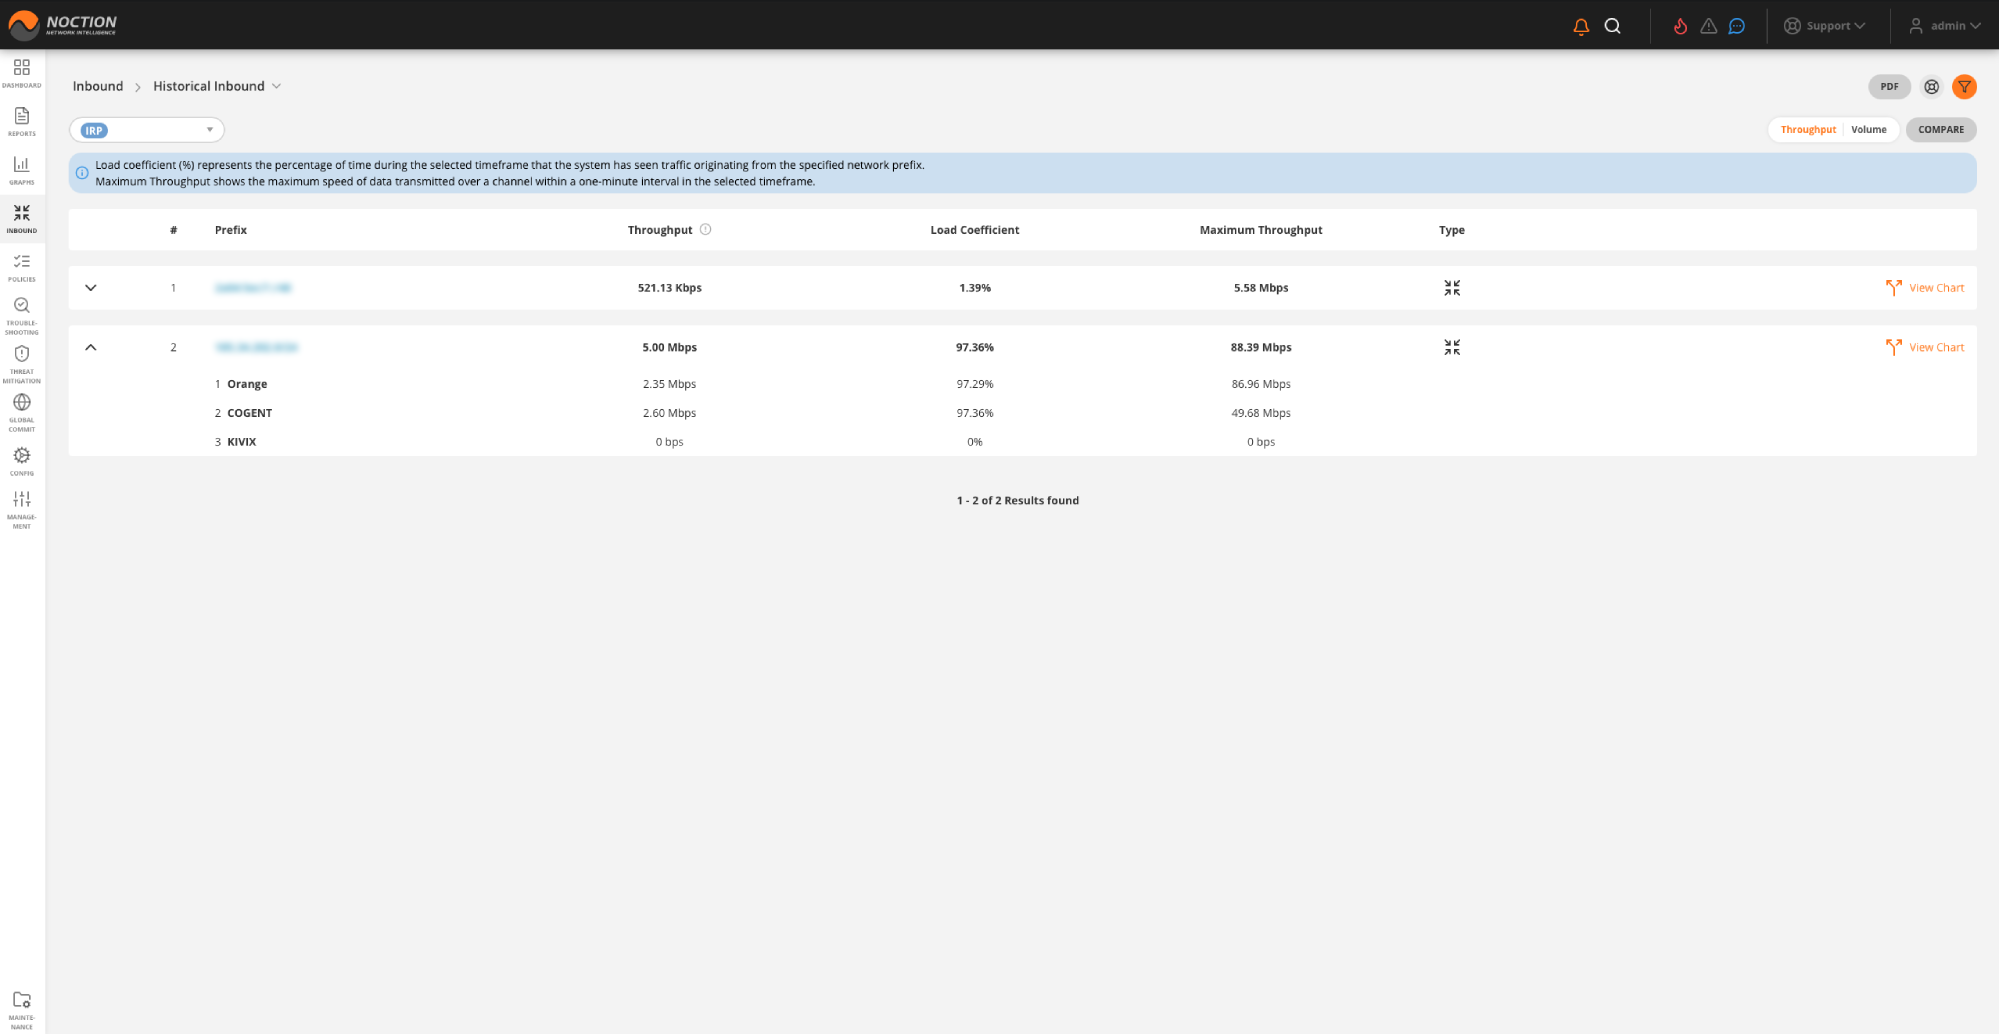Open search with the magnifier icon

[x=1612, y=26]
